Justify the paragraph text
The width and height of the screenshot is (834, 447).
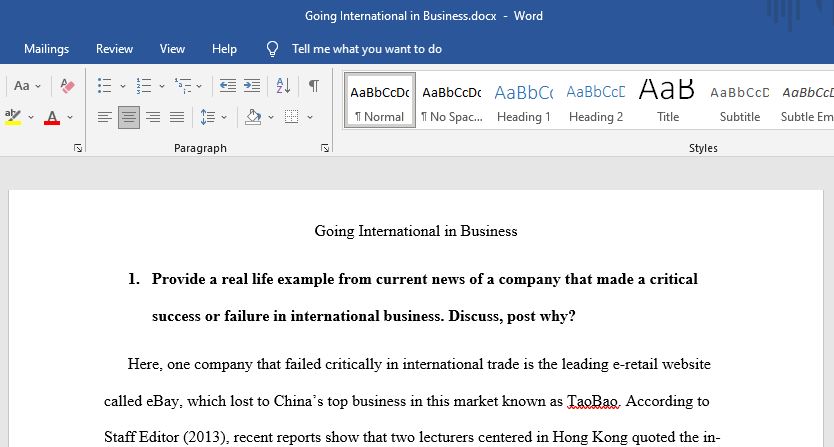pos(177,117)
